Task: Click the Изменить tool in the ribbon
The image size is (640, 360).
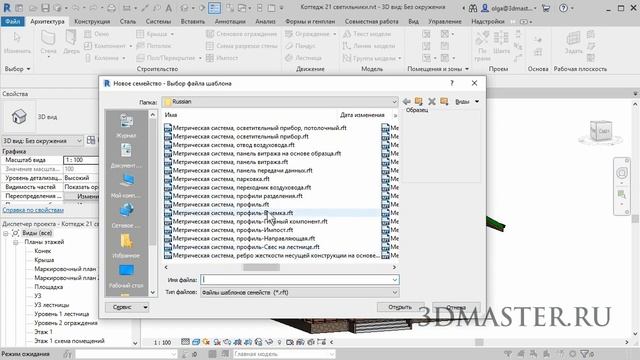Action: [17, 43]
